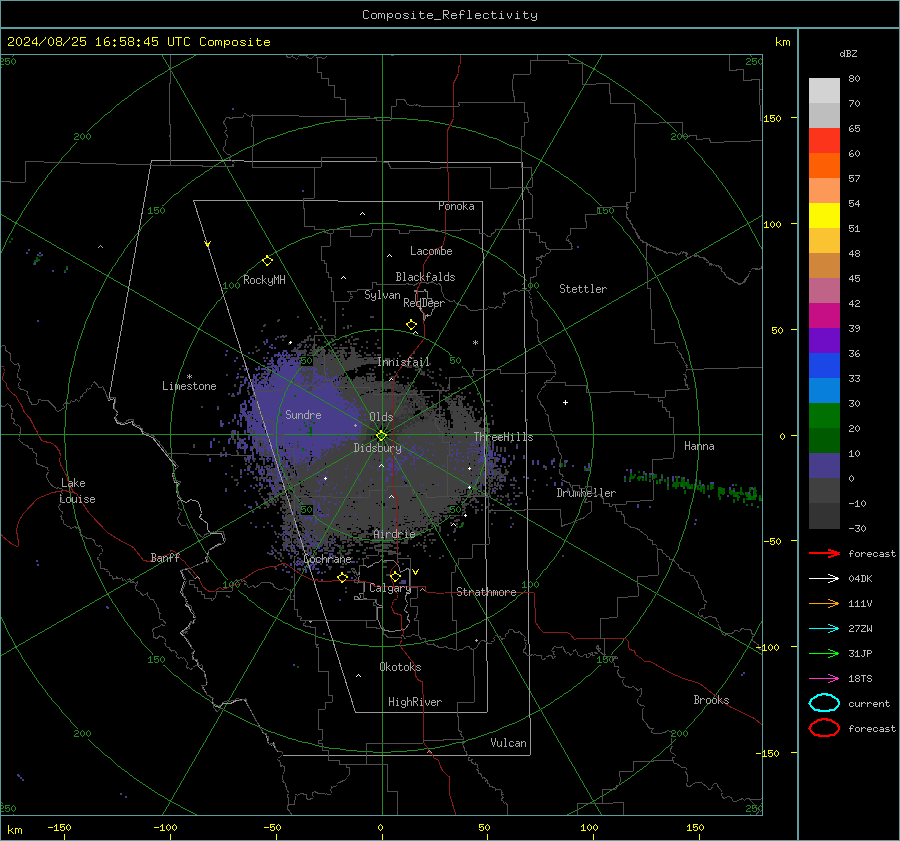Select the orange 111V arrow icon
Screen dimensions: 900x841
(x=824, y=603)
